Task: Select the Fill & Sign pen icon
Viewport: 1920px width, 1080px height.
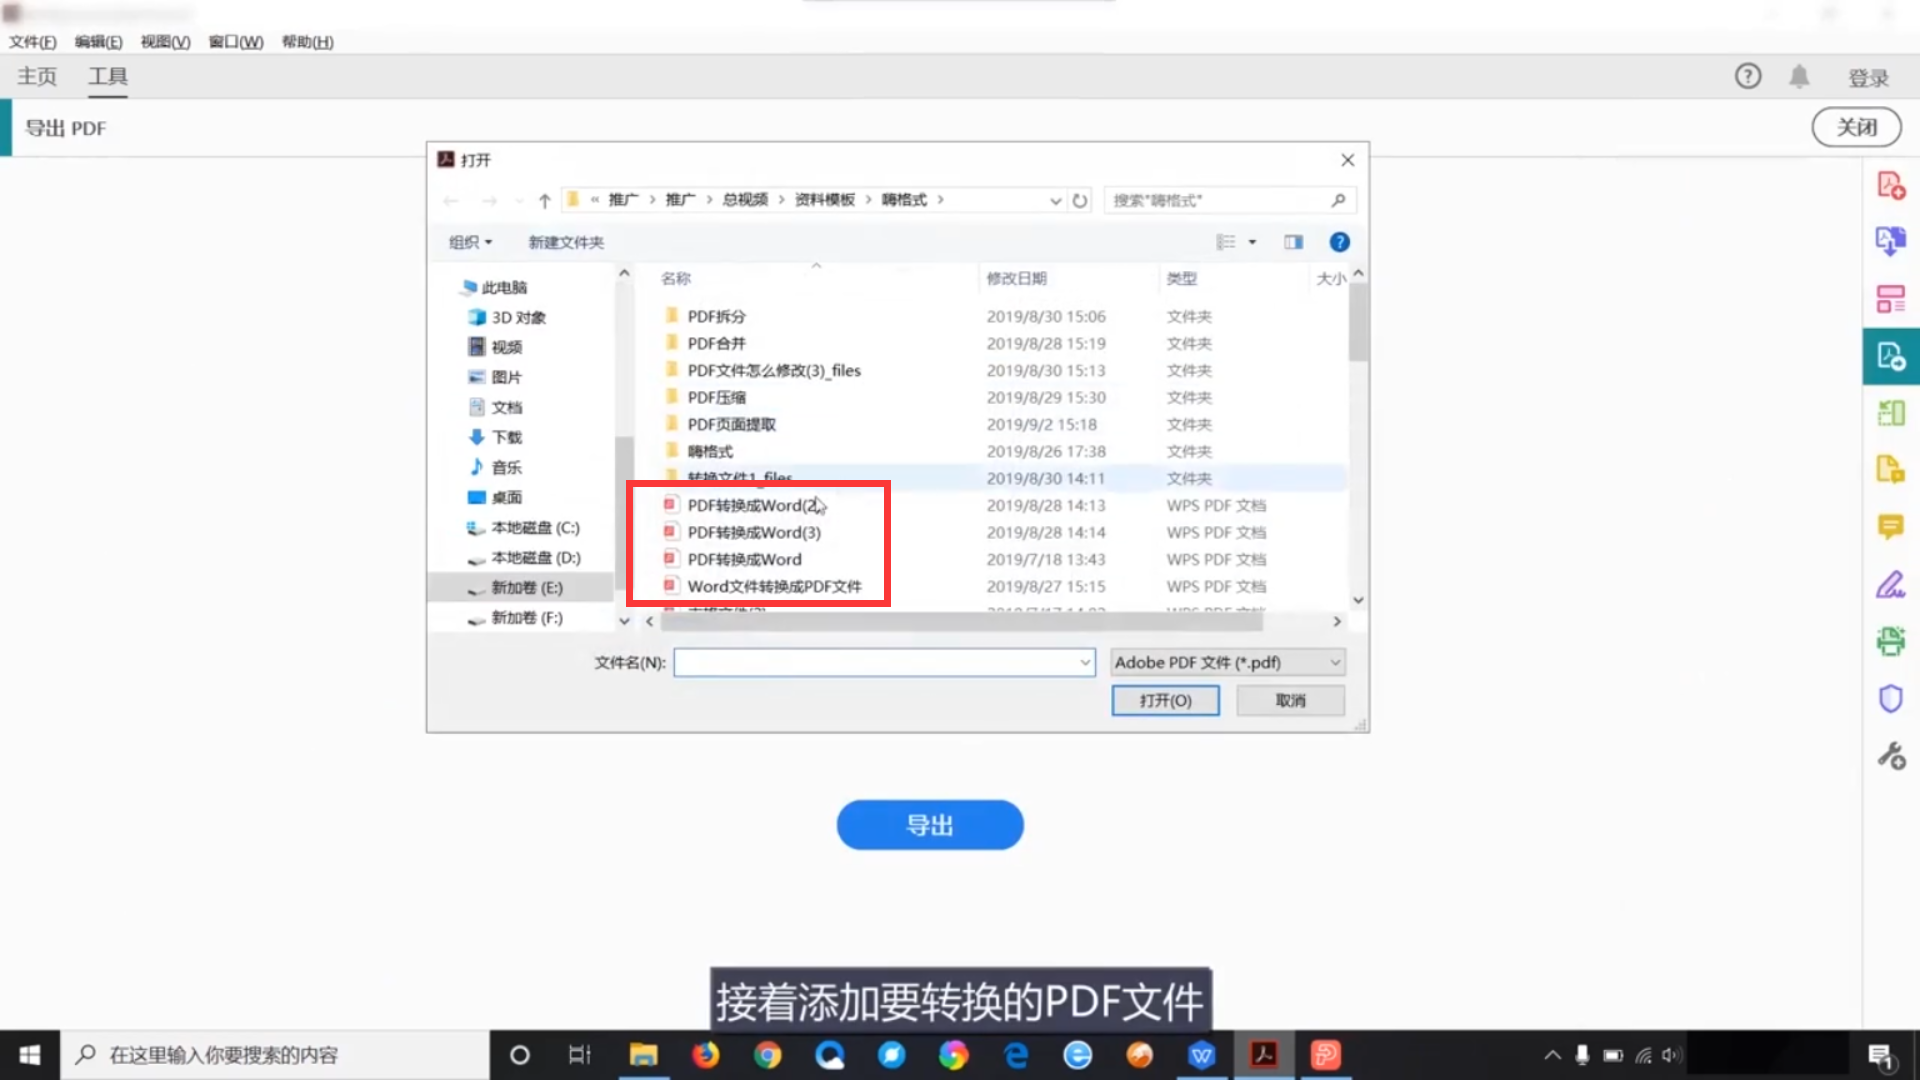Action: (x=1891, y=584)
